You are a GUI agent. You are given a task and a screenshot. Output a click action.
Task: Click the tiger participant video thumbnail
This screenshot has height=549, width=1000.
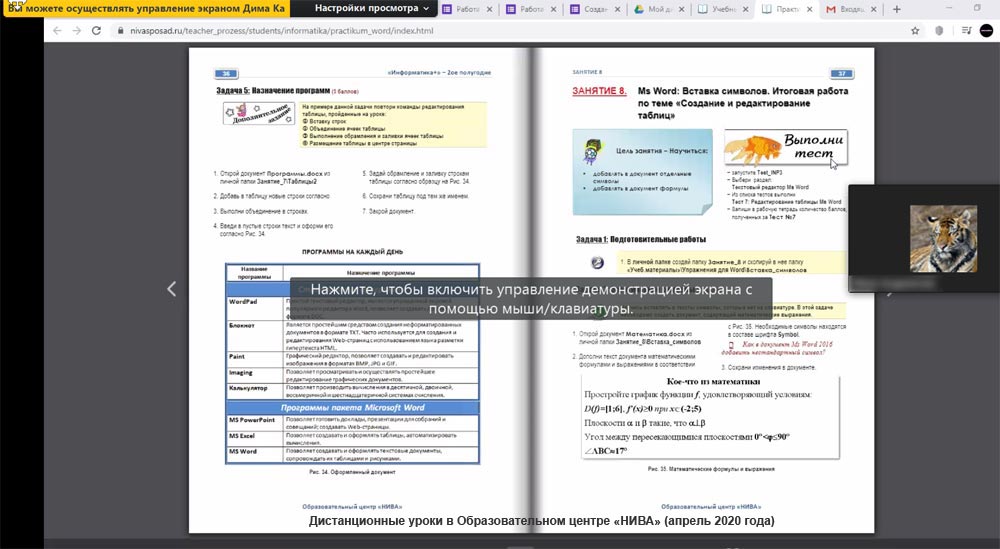943,238
